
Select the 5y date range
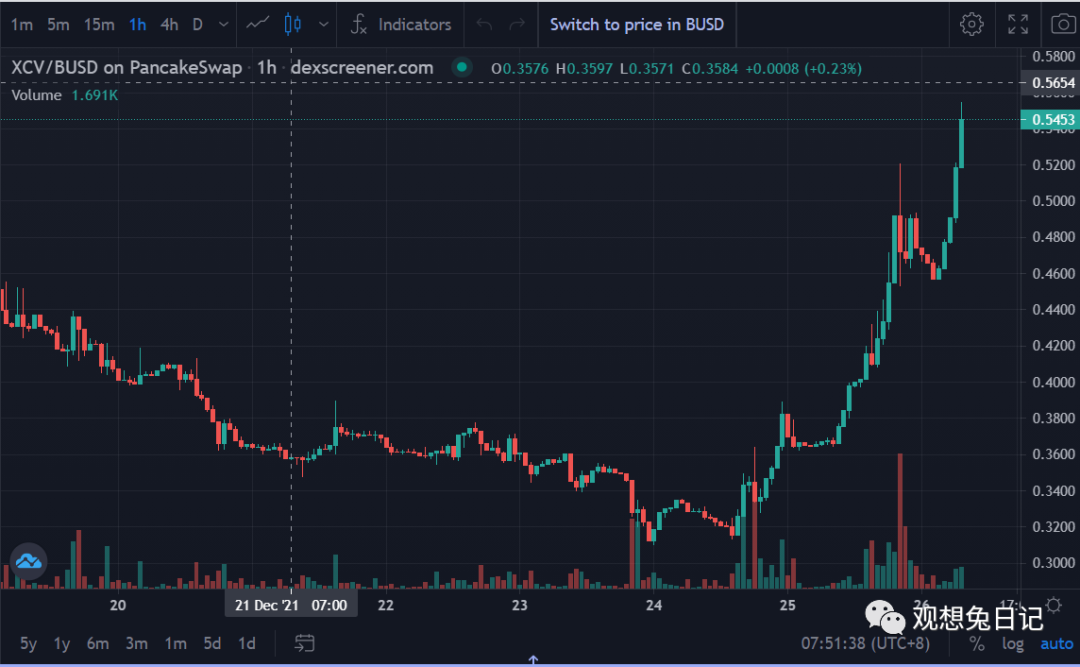tap(28, 644)
